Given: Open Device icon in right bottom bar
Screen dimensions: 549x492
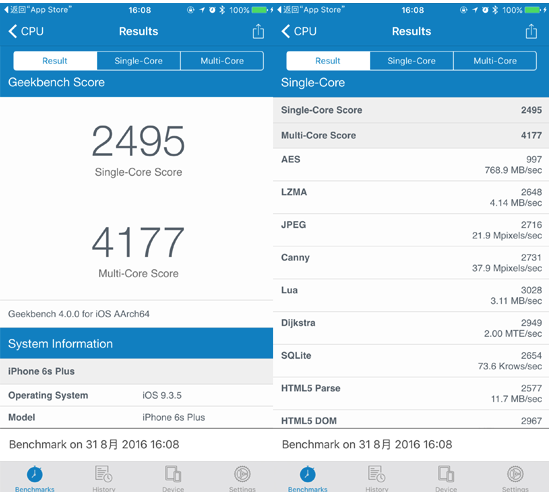Looking at the screenshot, I should tap(446, 474).
